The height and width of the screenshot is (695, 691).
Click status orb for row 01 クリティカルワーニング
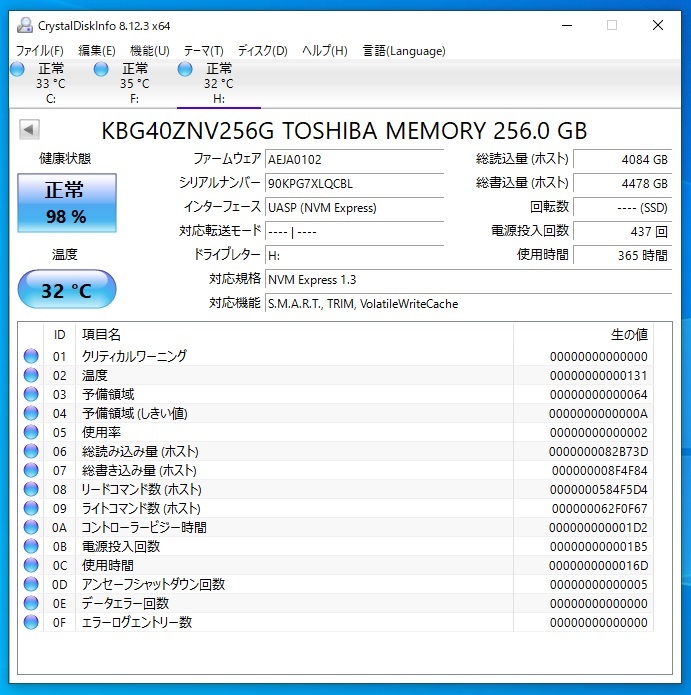(x=31, y=356)
